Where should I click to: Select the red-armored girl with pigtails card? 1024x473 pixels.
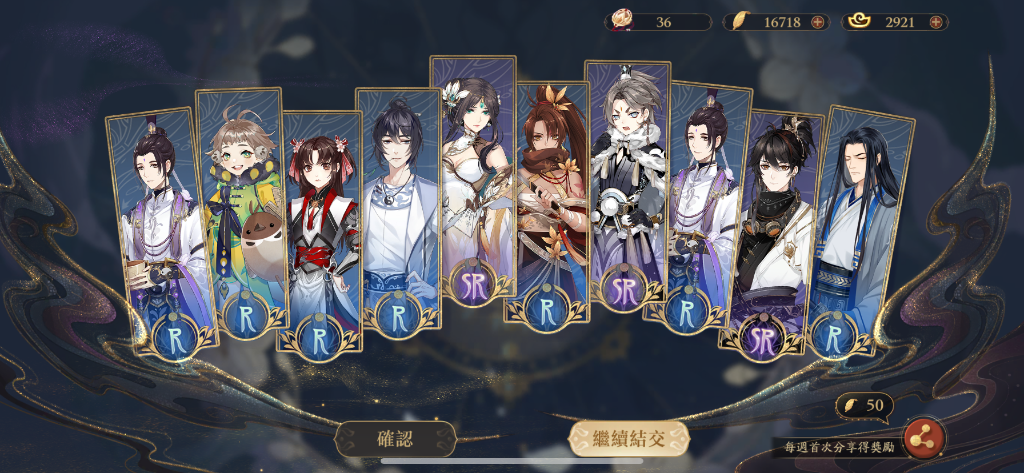click(x=319, y=231)
